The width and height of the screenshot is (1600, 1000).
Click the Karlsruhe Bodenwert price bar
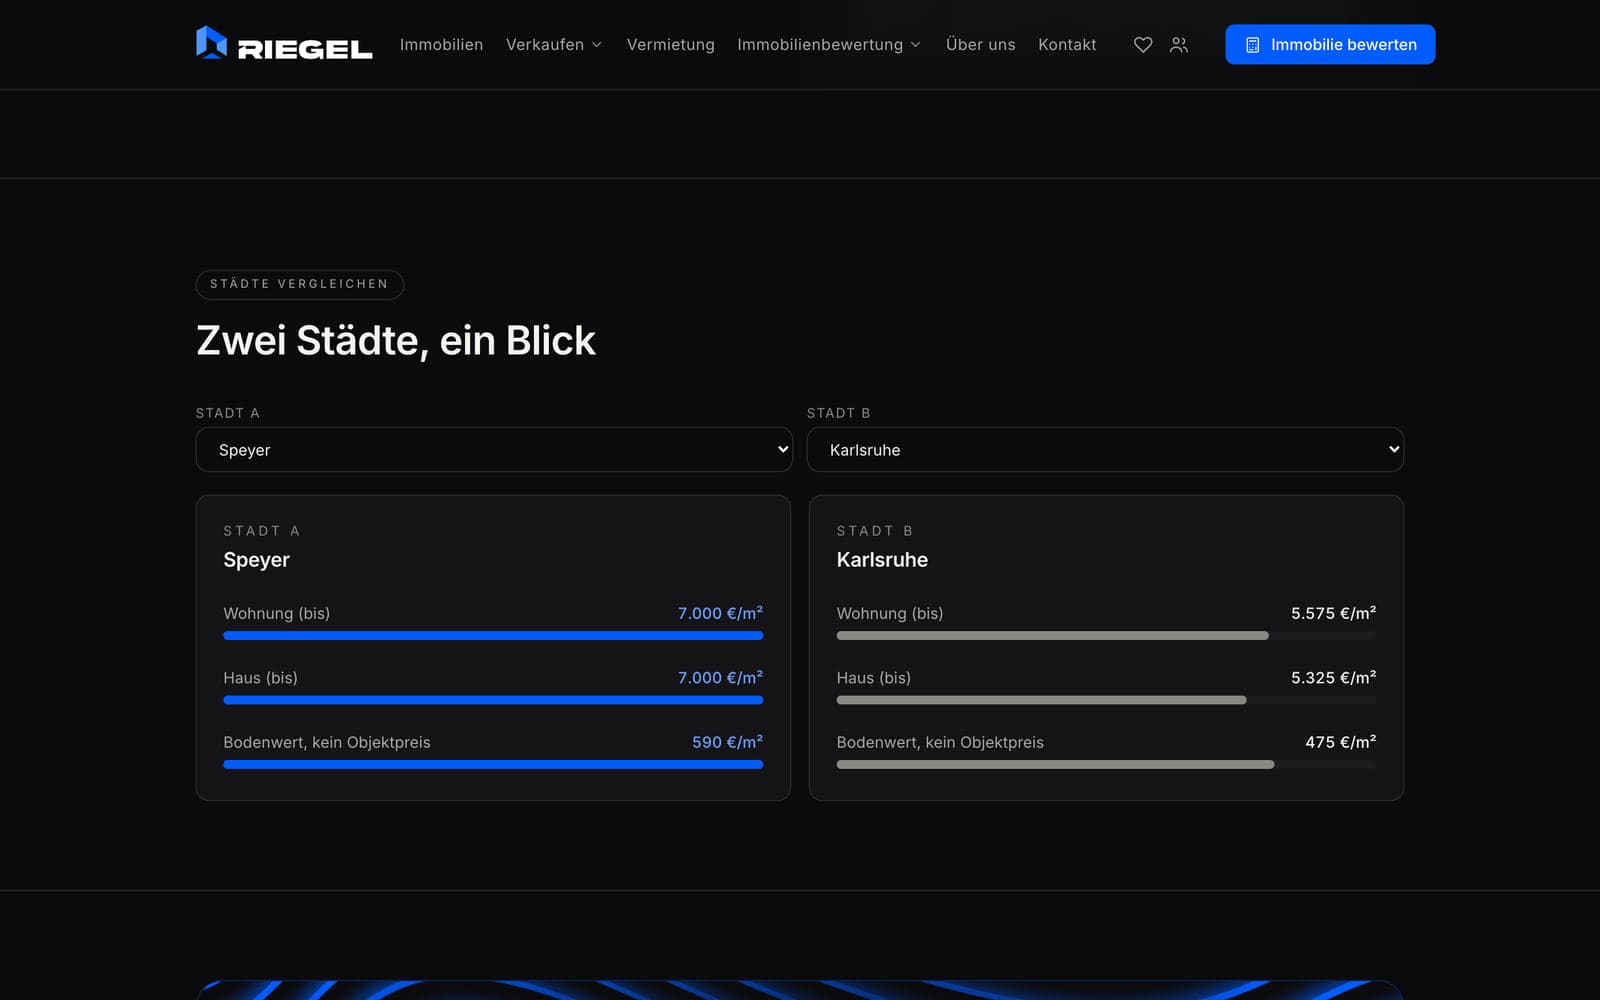coord(1106,765)
